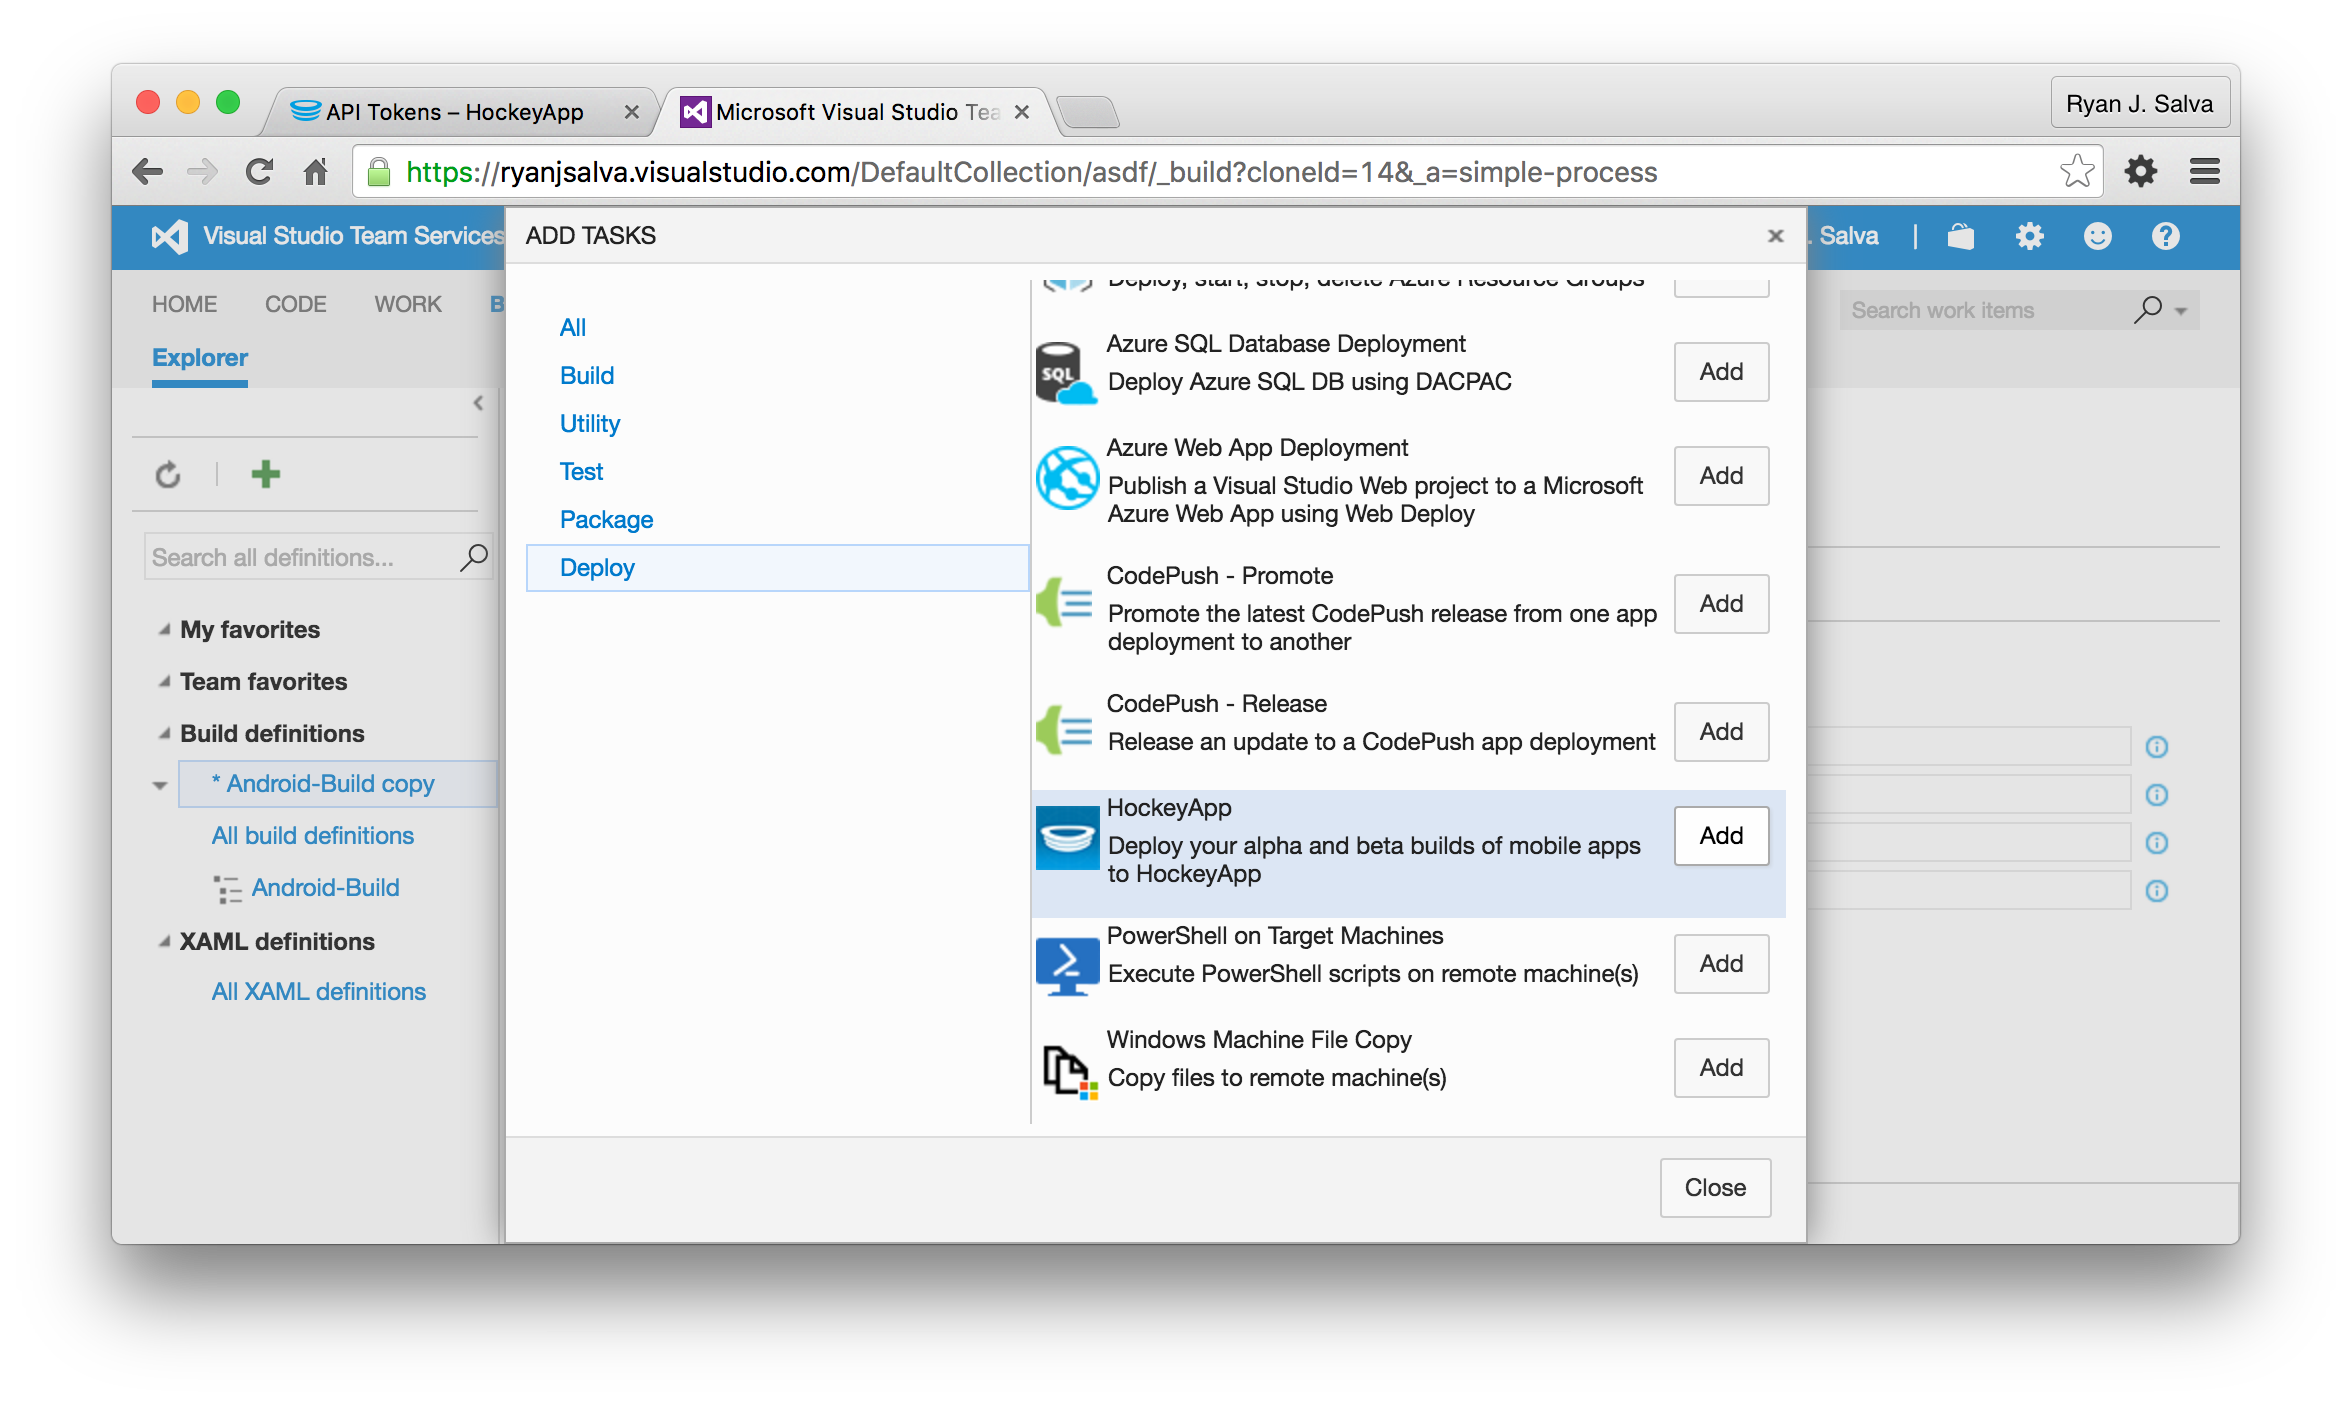Bookmark page with the star icon
This screenshot has width=2352, height=1404.
tap(2077, 172)
